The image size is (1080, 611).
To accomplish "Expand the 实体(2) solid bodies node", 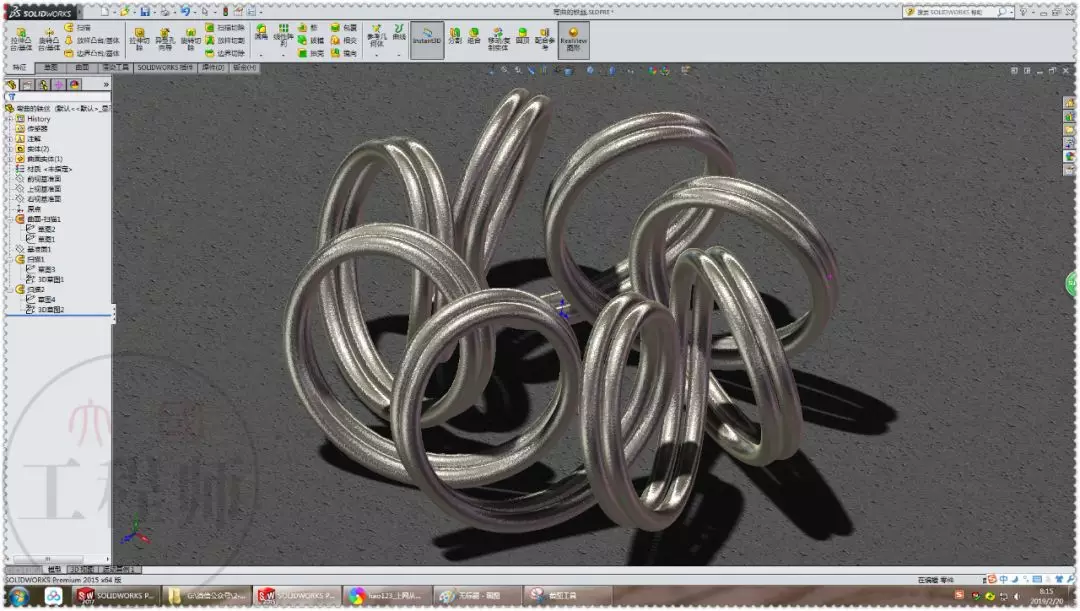I will coord(10,149).
